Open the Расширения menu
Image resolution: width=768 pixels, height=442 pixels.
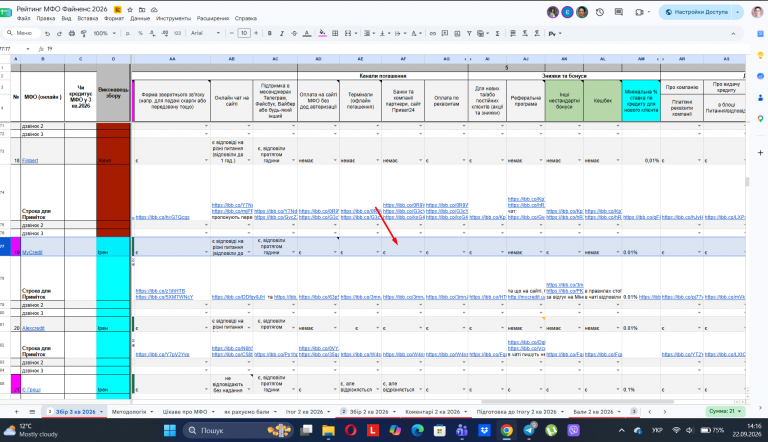click(213, 19)
